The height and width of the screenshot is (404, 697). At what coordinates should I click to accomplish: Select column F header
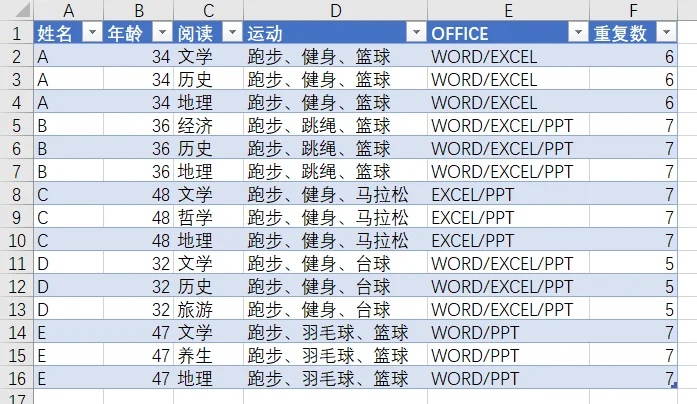click(x=633, y=10)
